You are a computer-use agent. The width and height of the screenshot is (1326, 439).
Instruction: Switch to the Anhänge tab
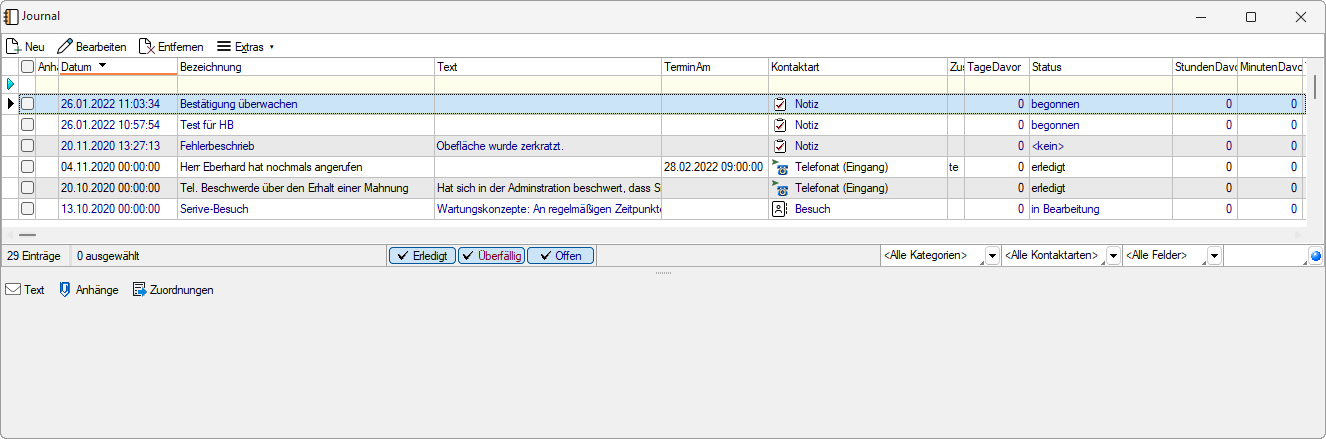tap(88, 290)
